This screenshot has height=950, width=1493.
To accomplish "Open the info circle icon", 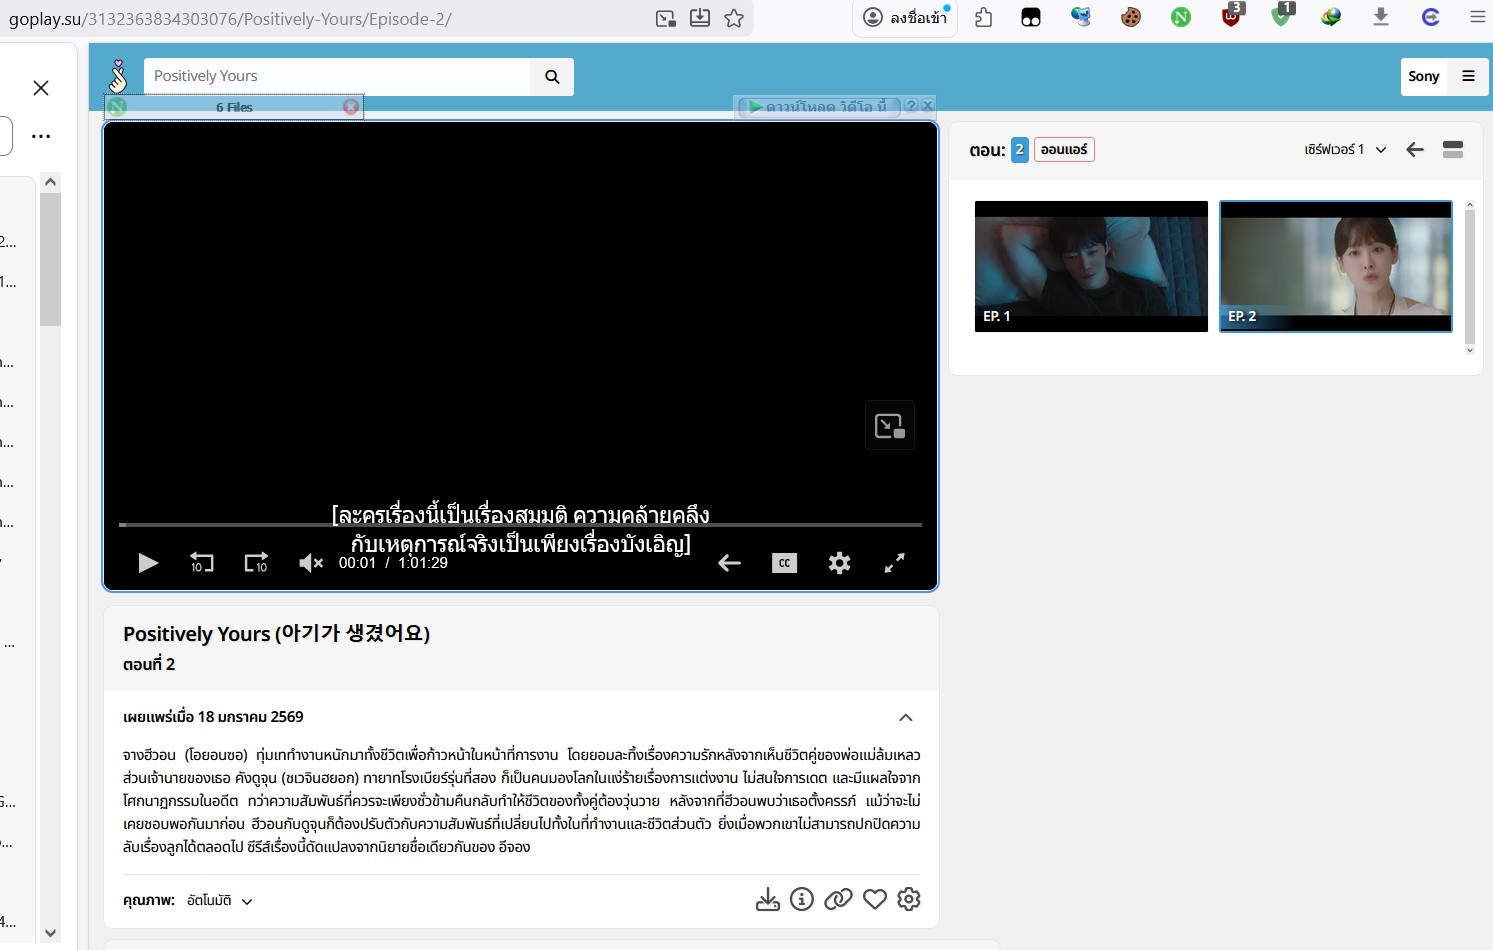I will click(x=802, y=900).
